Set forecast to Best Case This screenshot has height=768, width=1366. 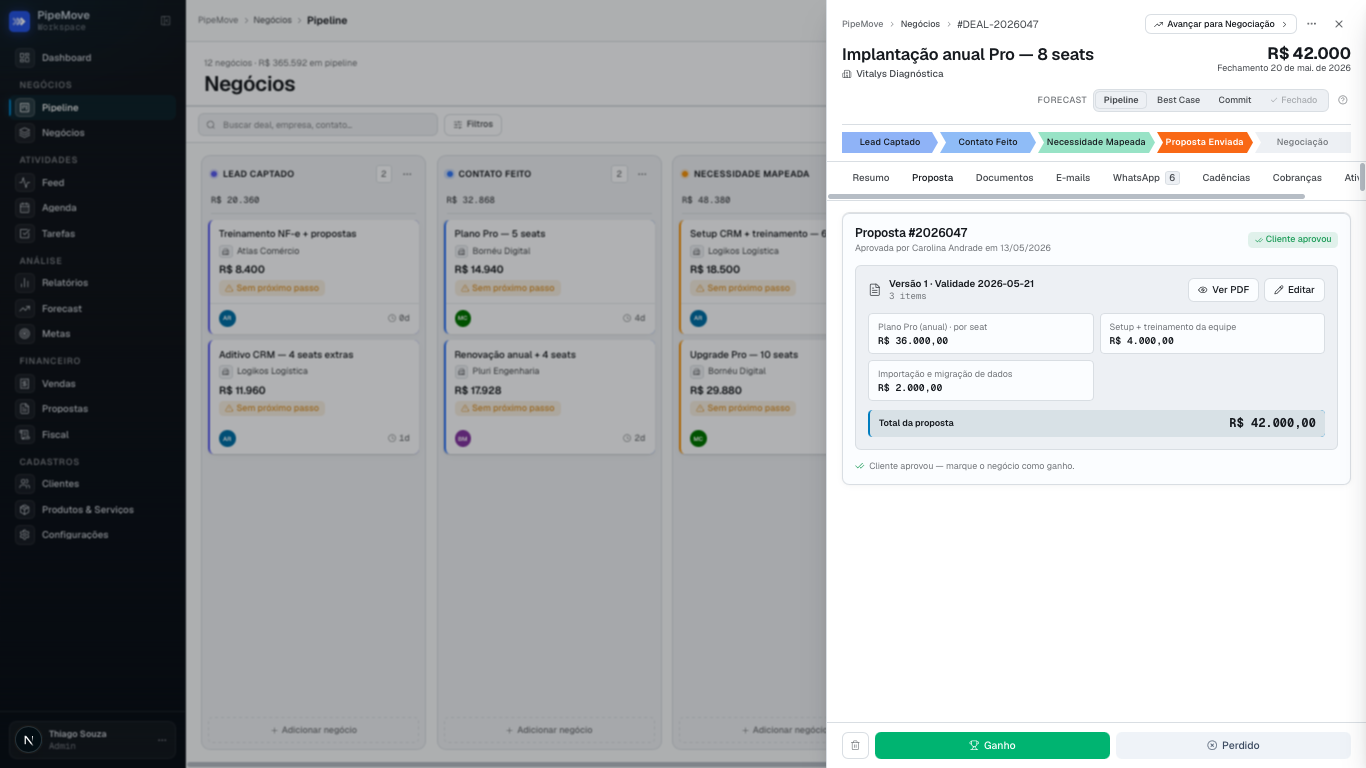(x=1178, y=100)
